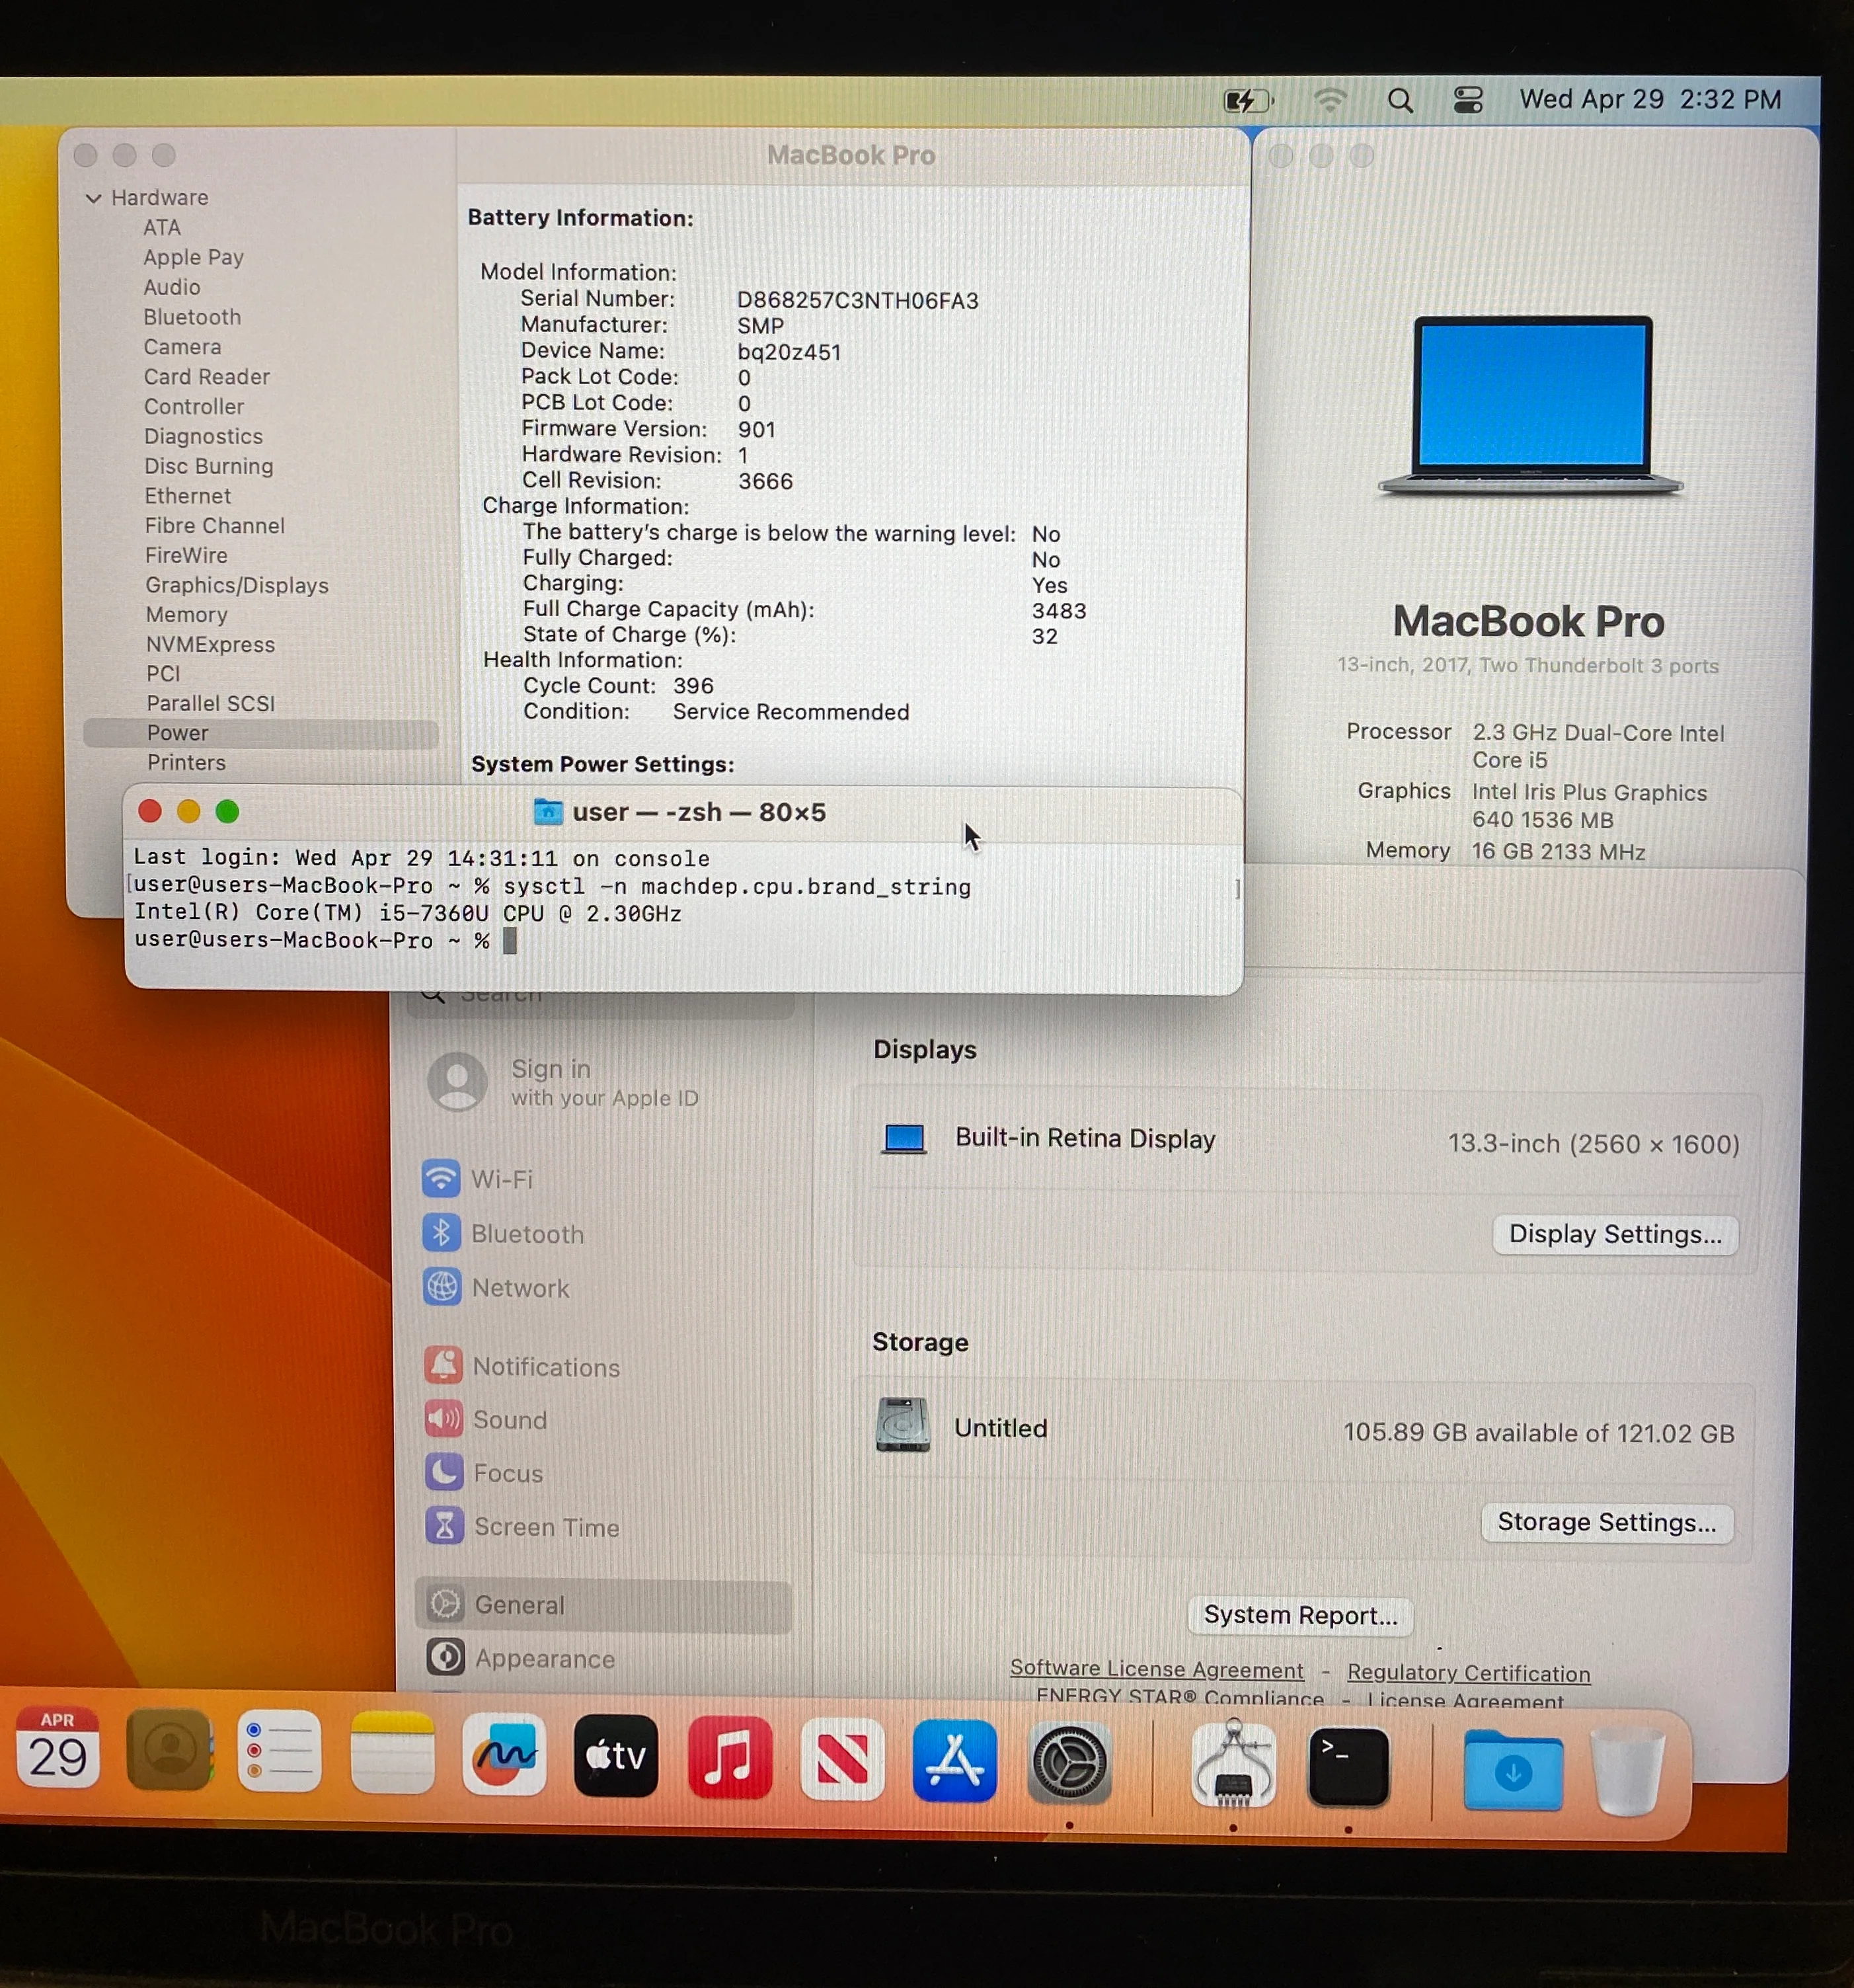Select Power in the Hardware sidebar

point(261,733)
